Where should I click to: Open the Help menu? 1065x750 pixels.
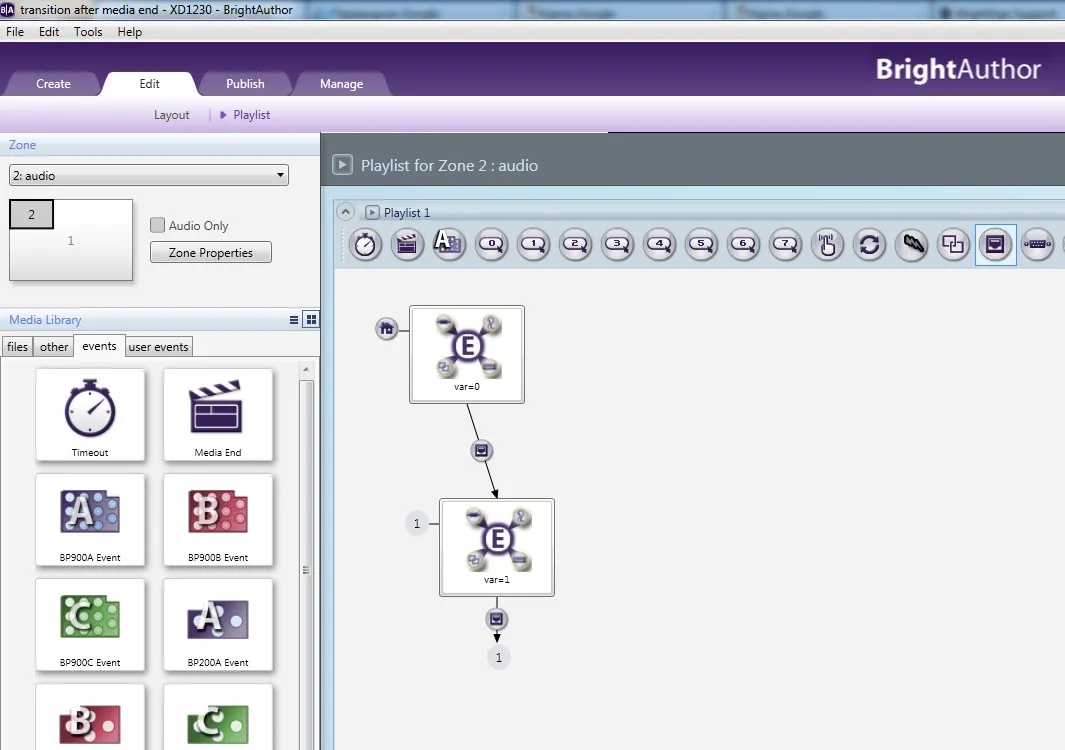pyautogui.click(x=130, y=32)
